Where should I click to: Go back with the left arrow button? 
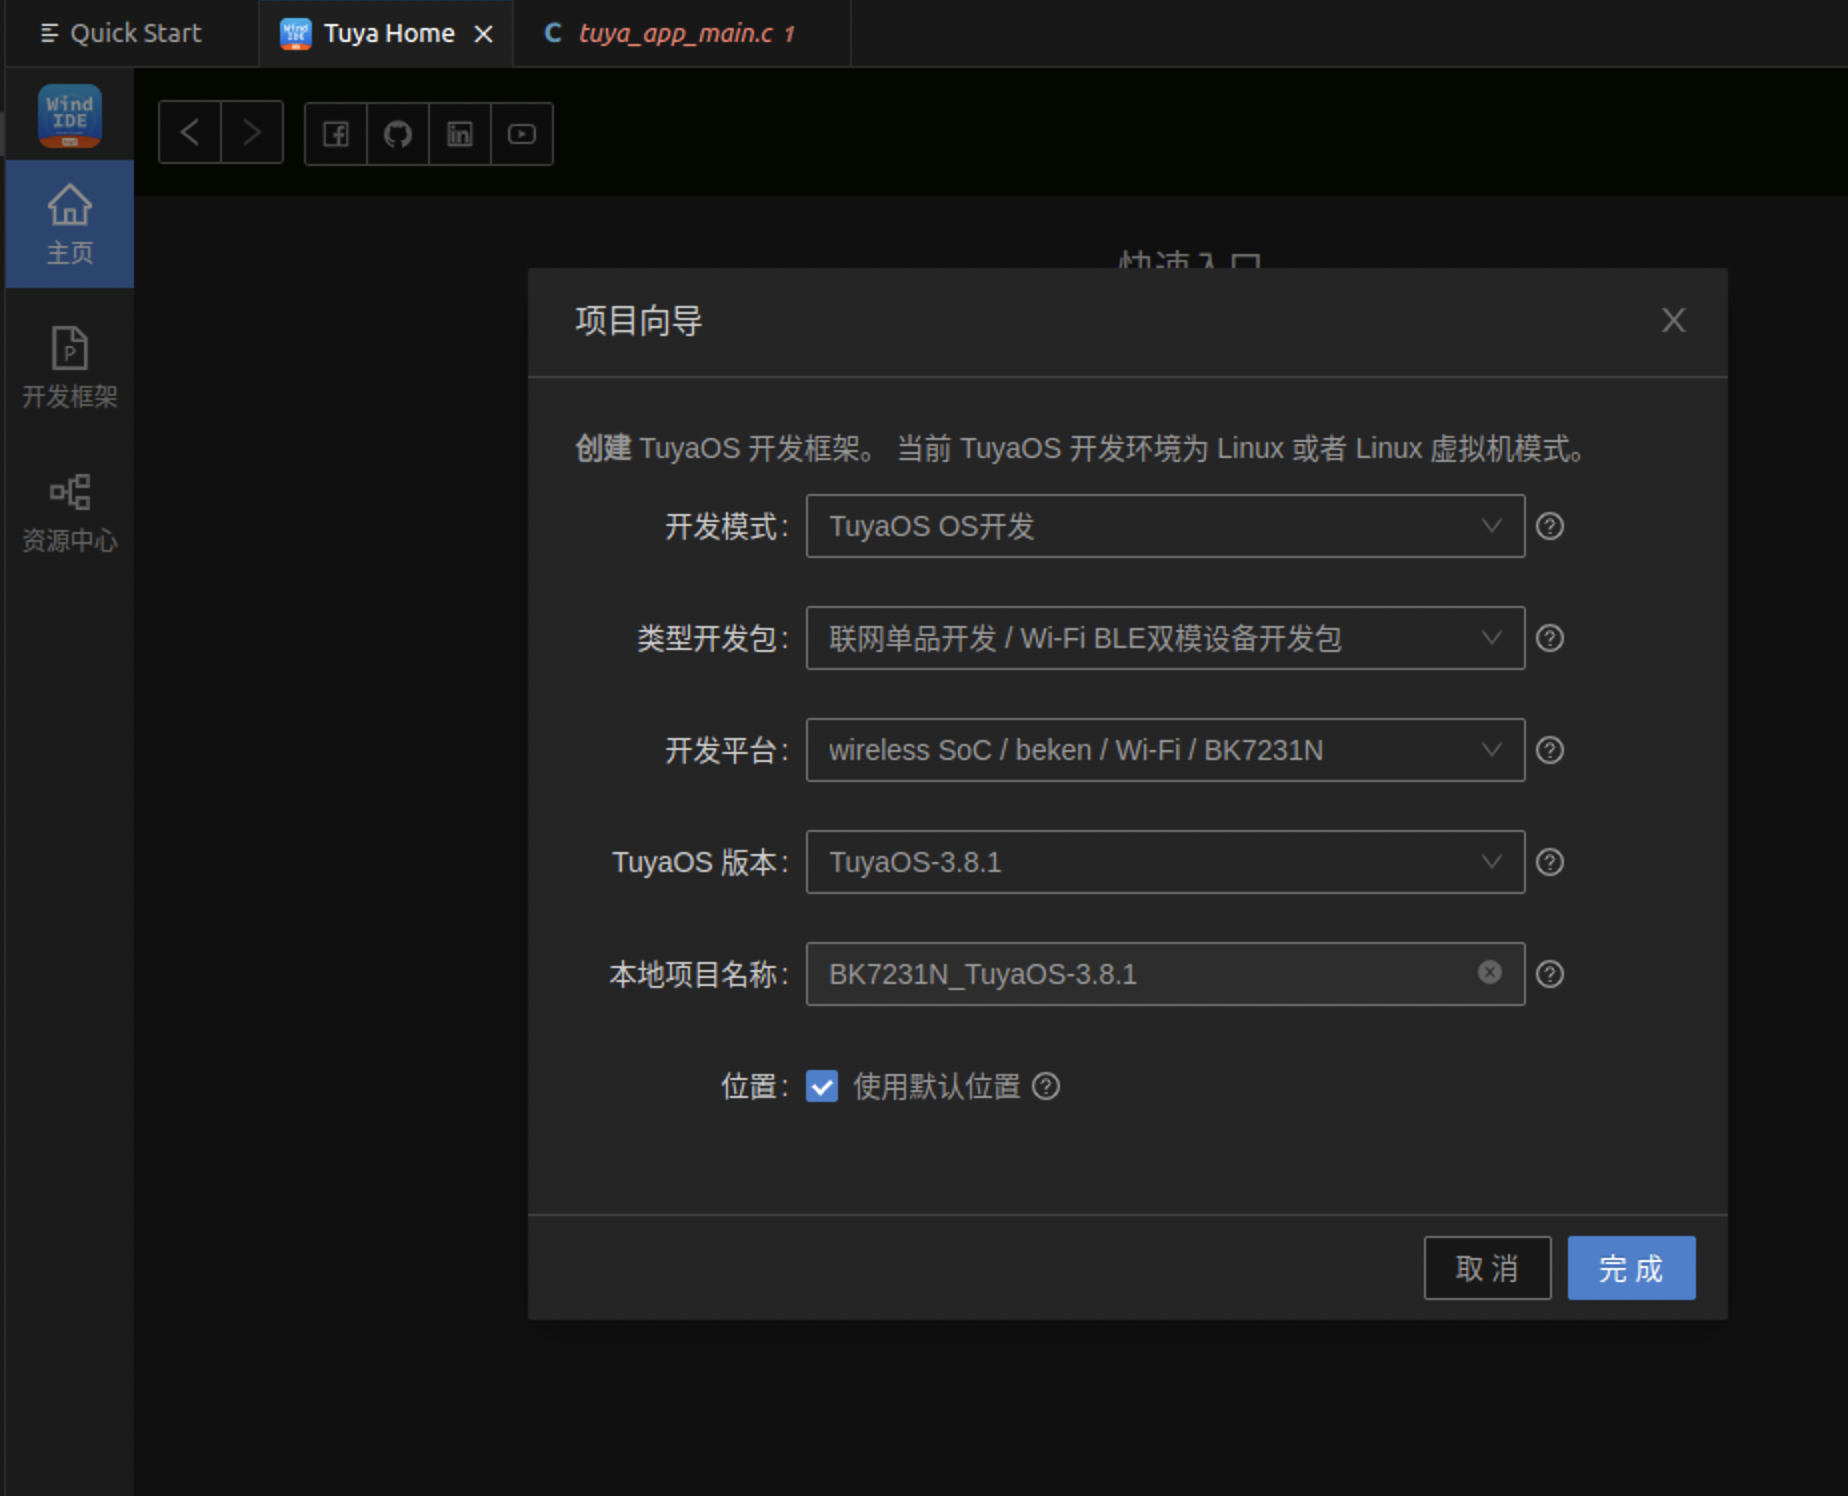[x=189, y=133]
